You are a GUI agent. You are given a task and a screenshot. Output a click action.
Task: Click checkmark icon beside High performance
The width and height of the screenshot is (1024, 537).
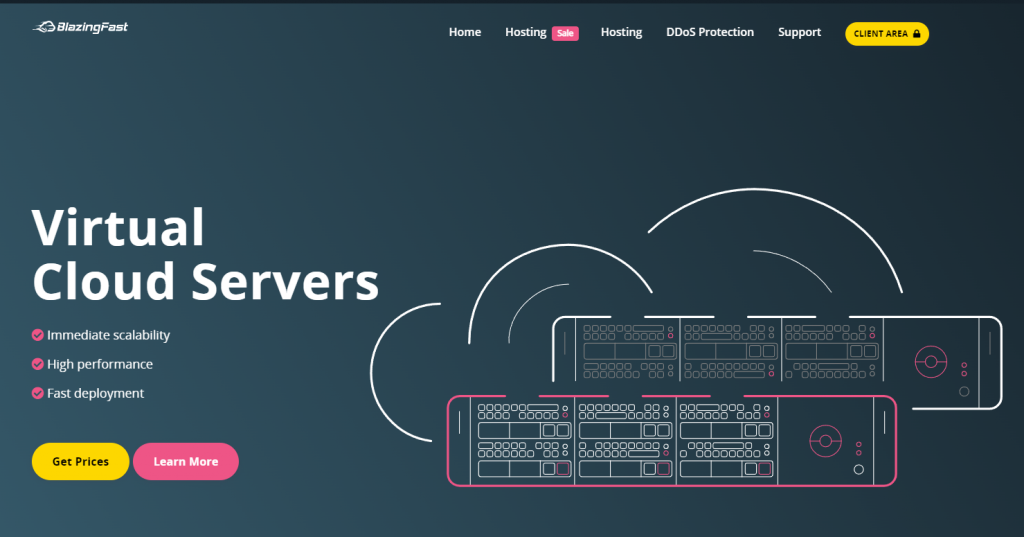[38, 364]
